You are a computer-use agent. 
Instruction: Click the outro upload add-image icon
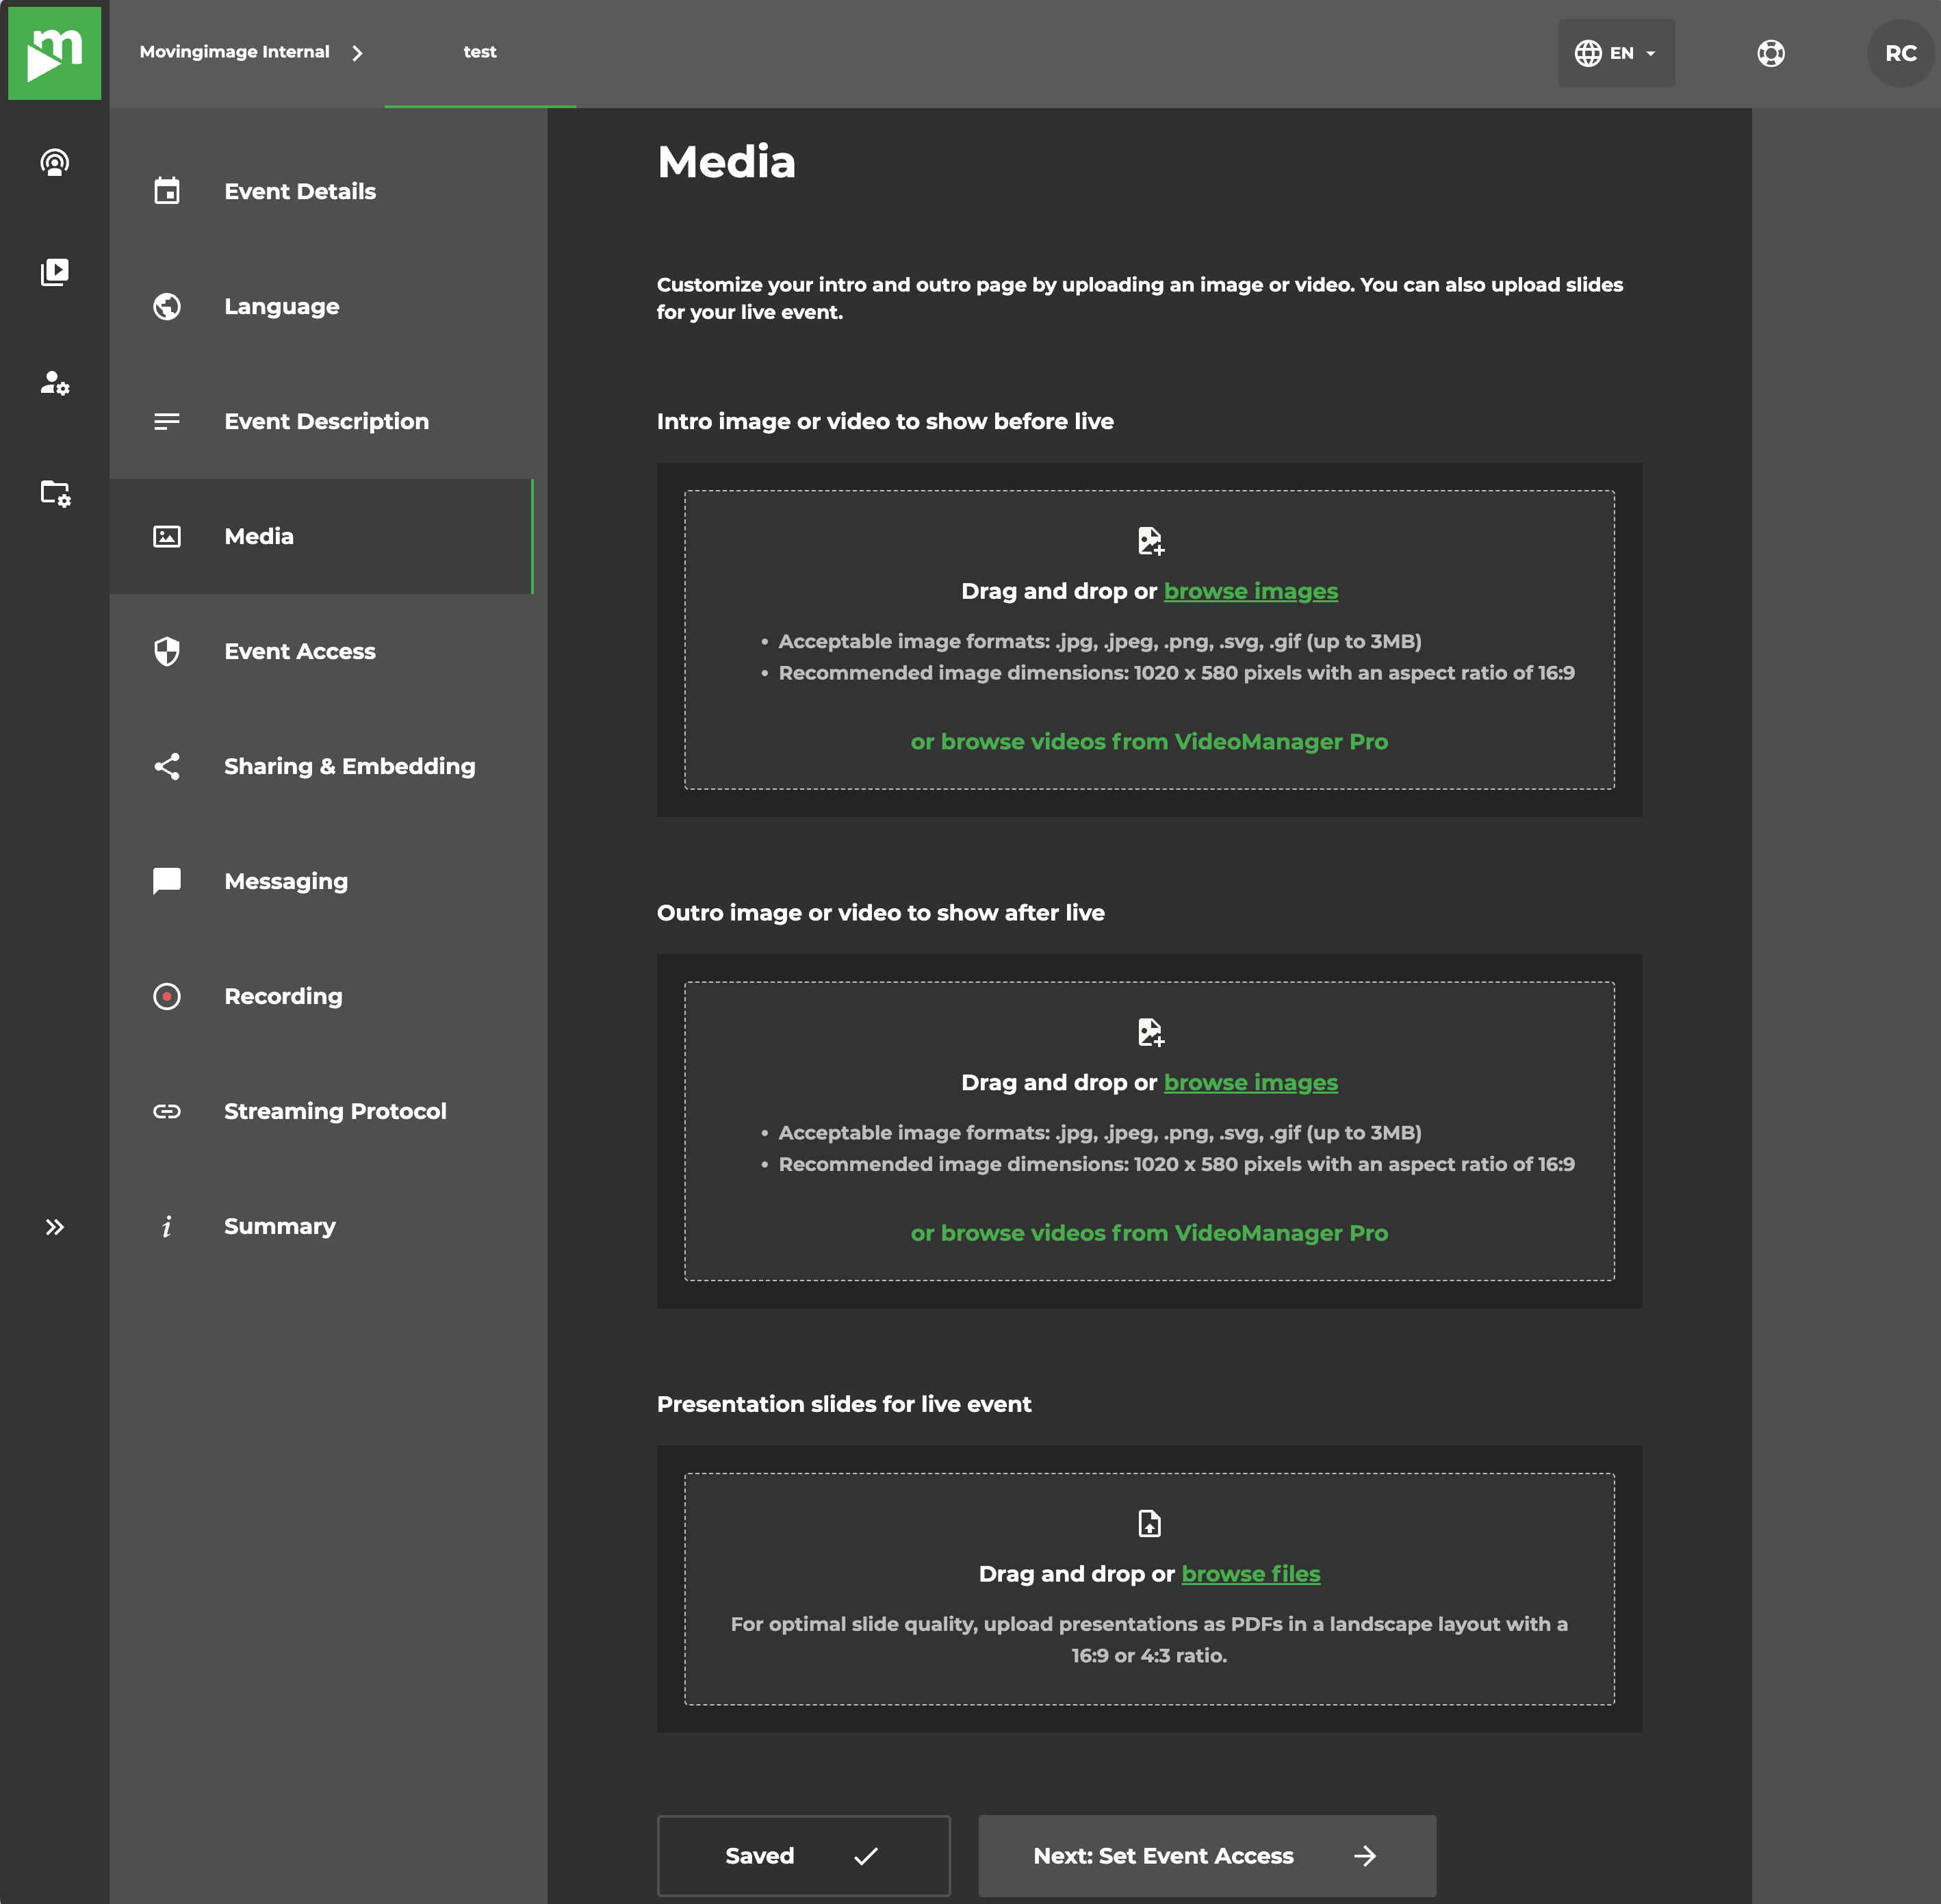[x=1150, y=1032]
